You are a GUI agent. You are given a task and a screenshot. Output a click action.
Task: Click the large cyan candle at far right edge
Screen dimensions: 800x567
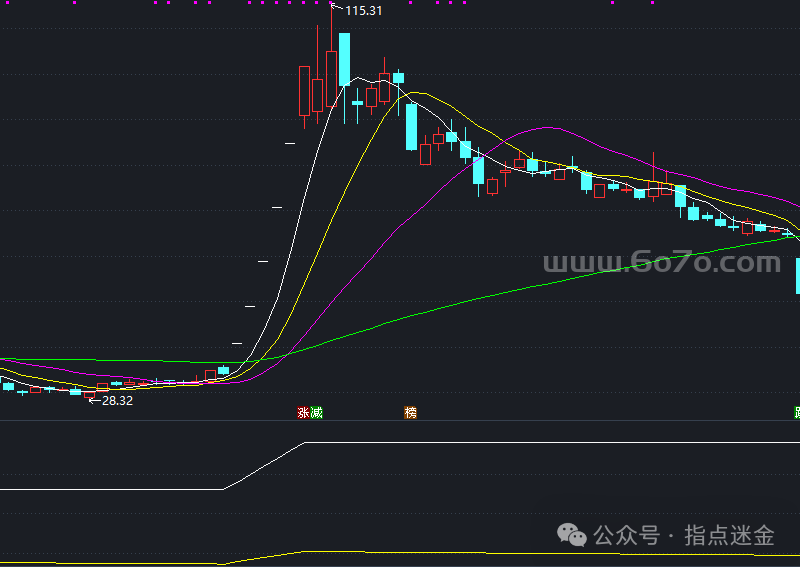coord(797,275)
